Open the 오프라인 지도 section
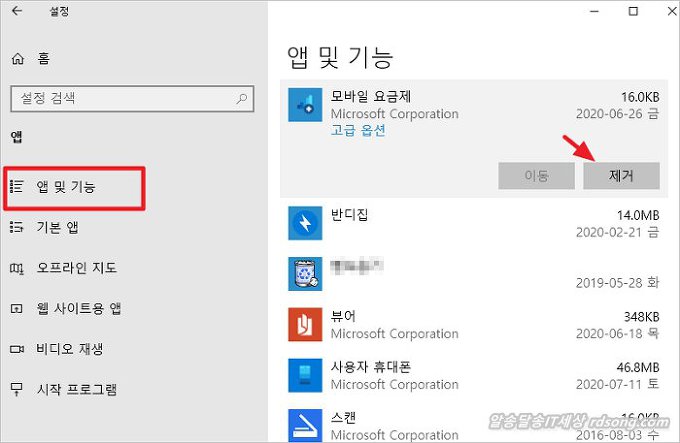 pos(76,268)
